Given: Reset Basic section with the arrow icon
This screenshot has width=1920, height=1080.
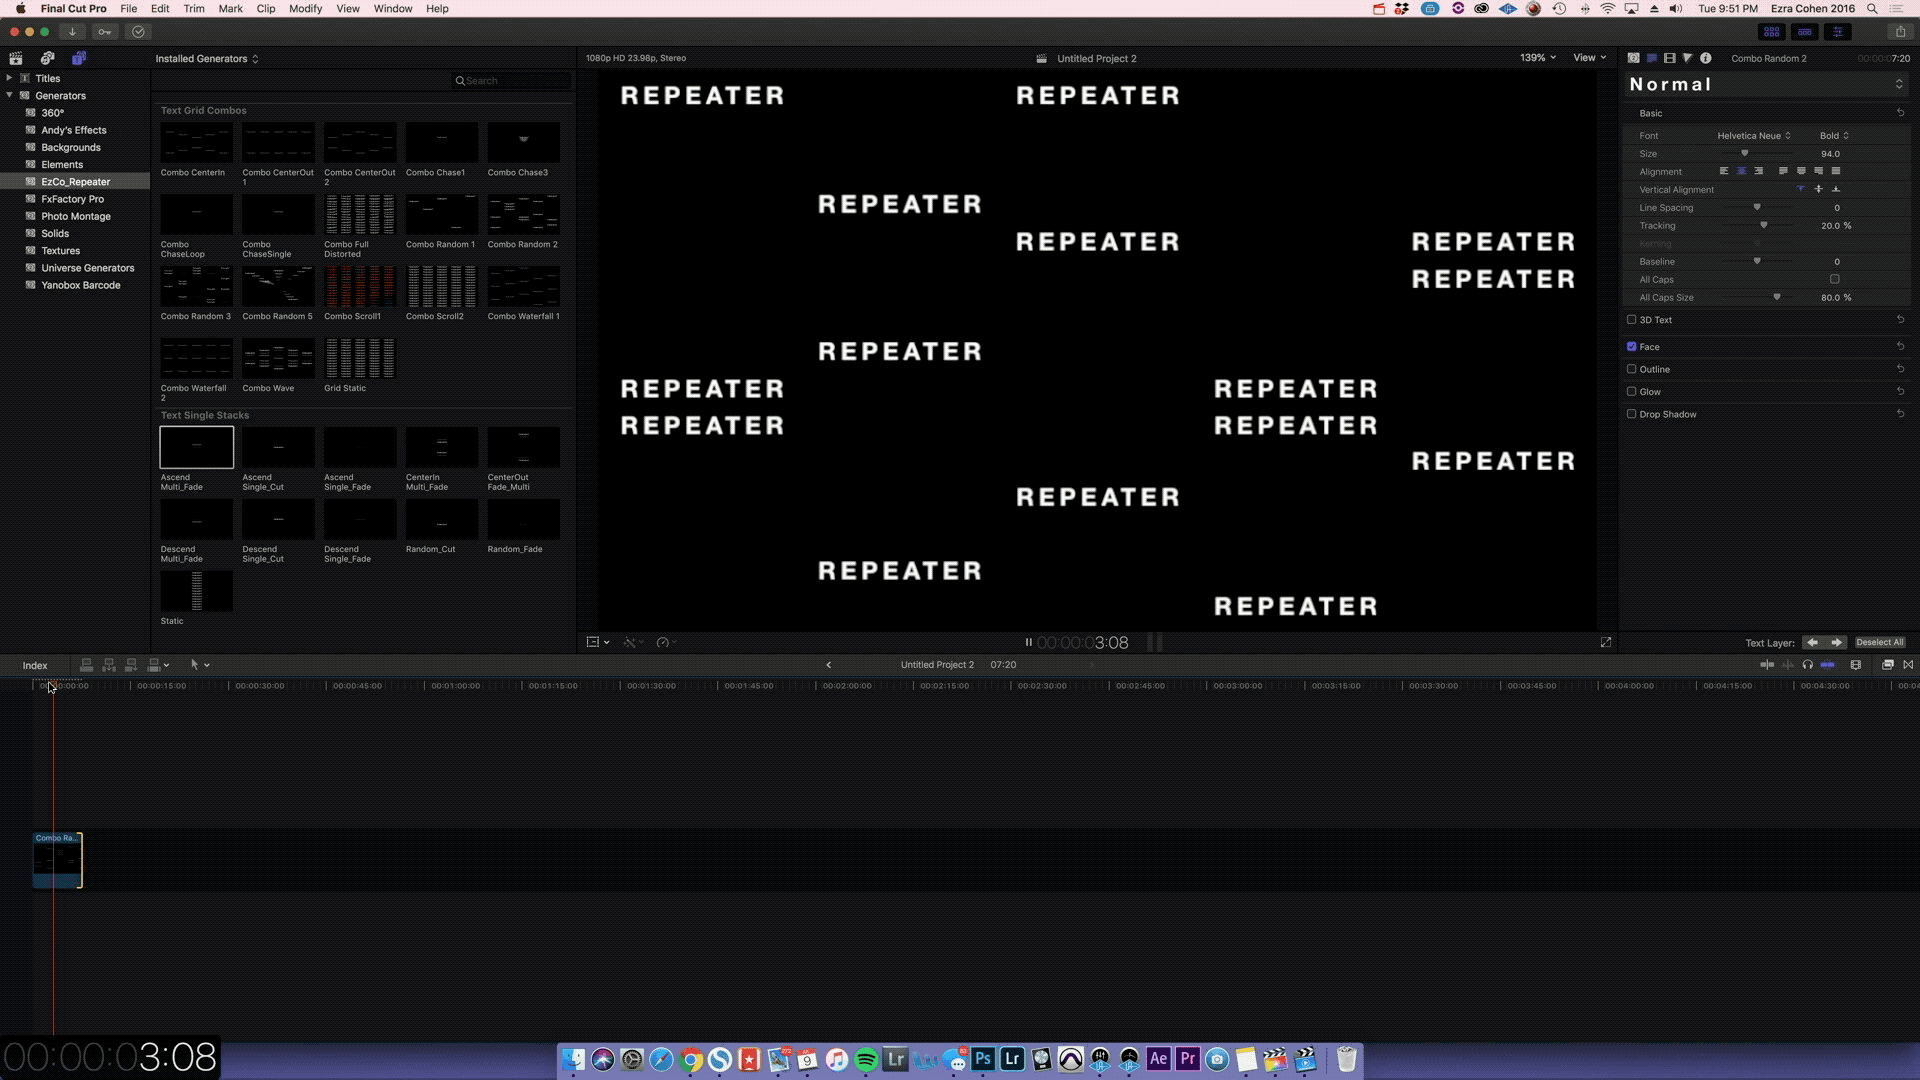Looking at the screenshot, I should click(1900, 113).
